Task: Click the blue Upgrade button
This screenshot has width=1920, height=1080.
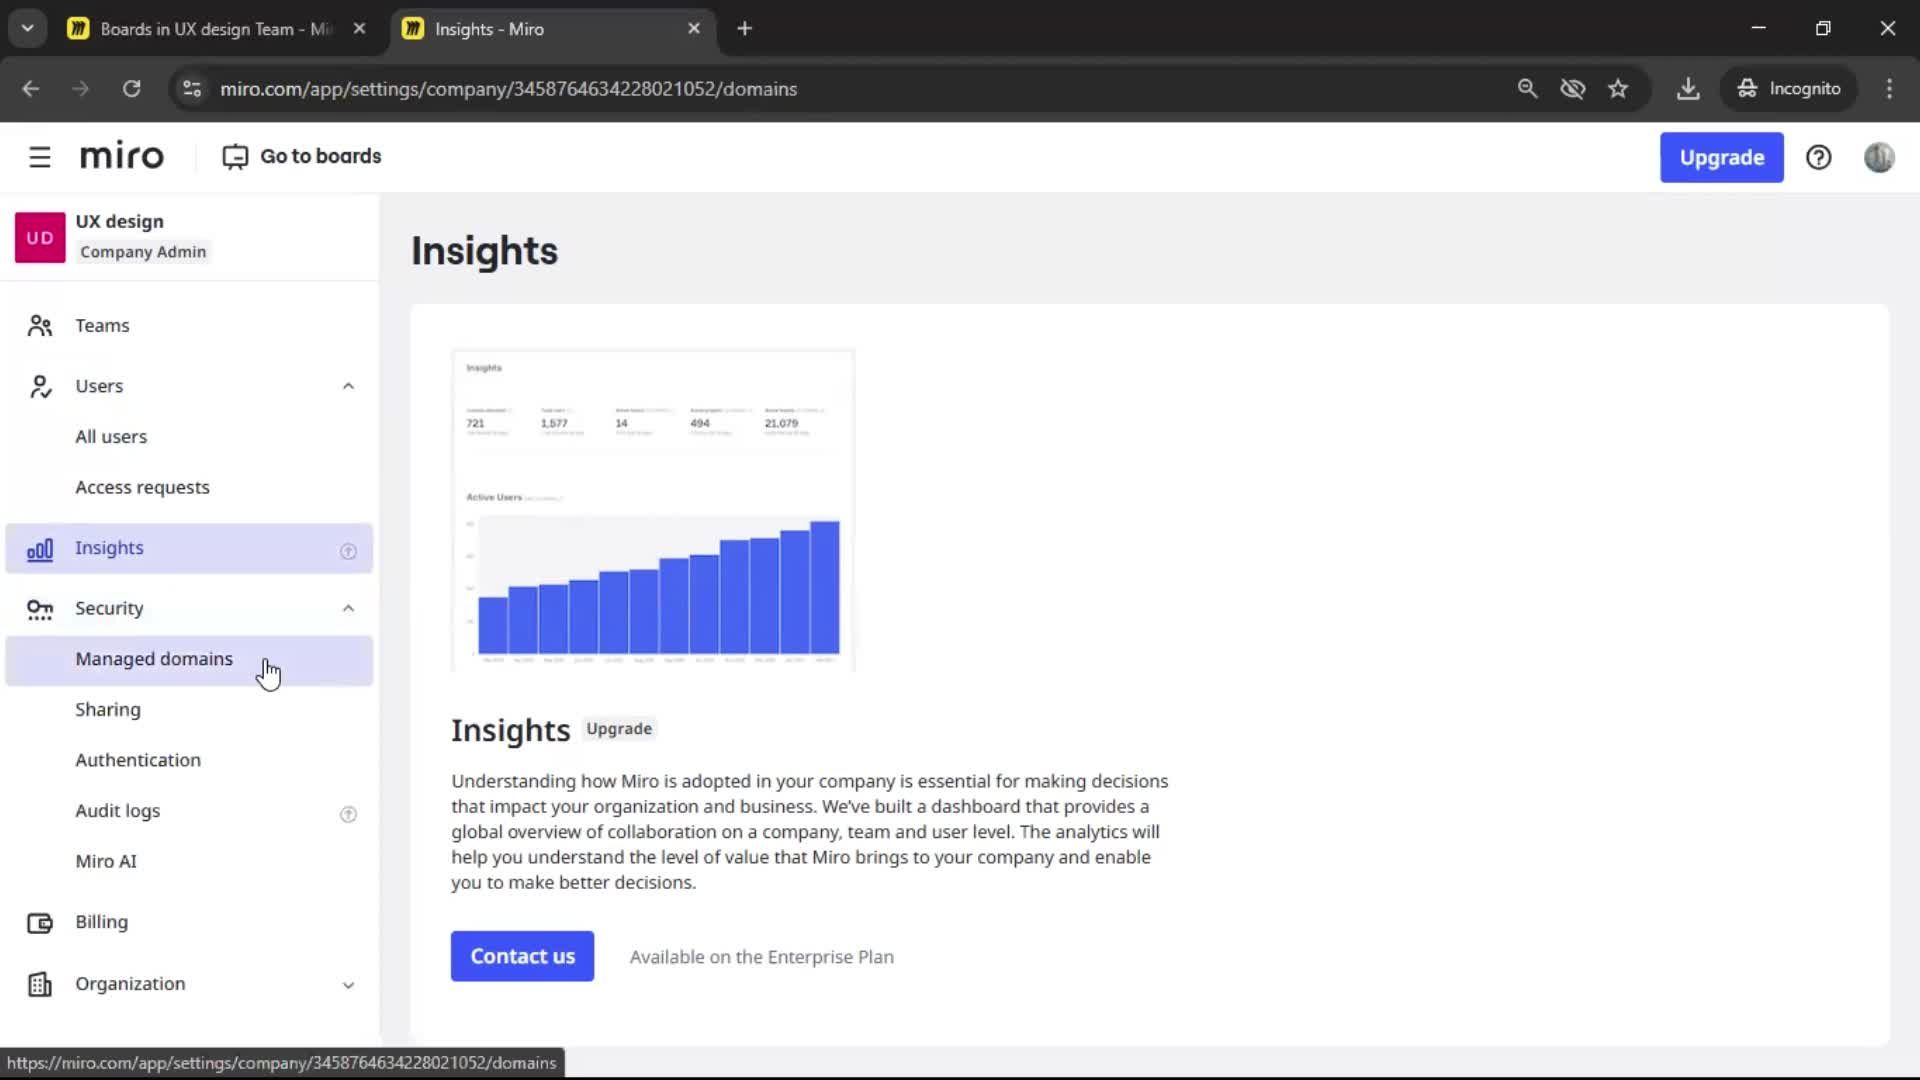Action: click(1721, 157)
